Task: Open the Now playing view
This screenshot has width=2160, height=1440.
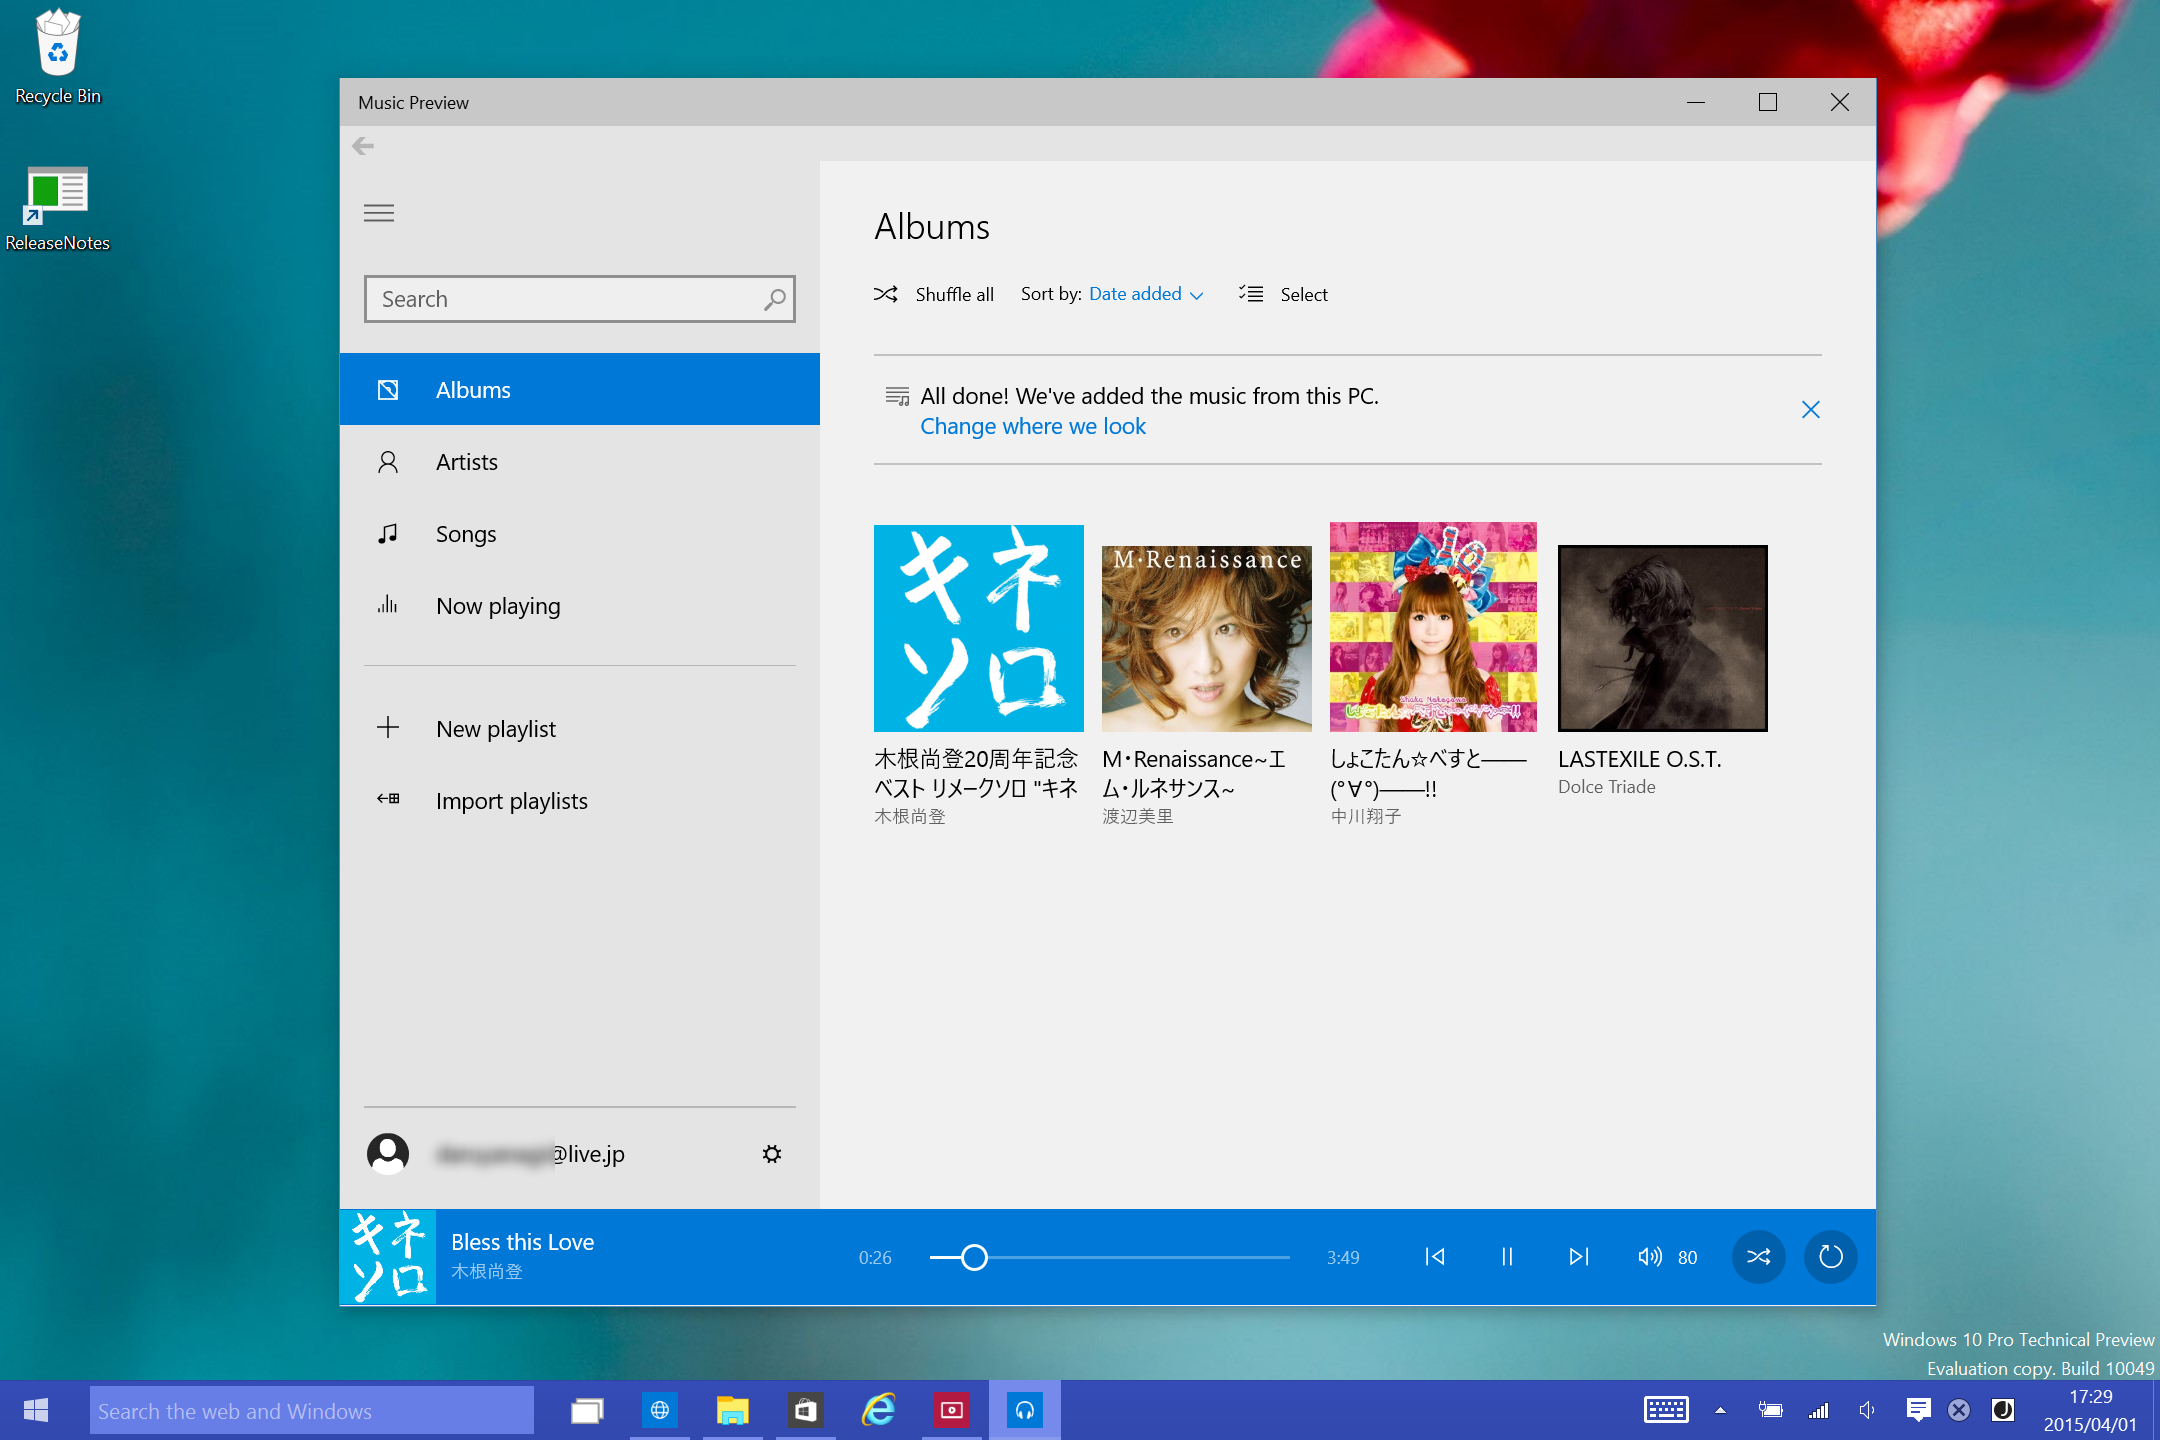Action: (498, 606)
